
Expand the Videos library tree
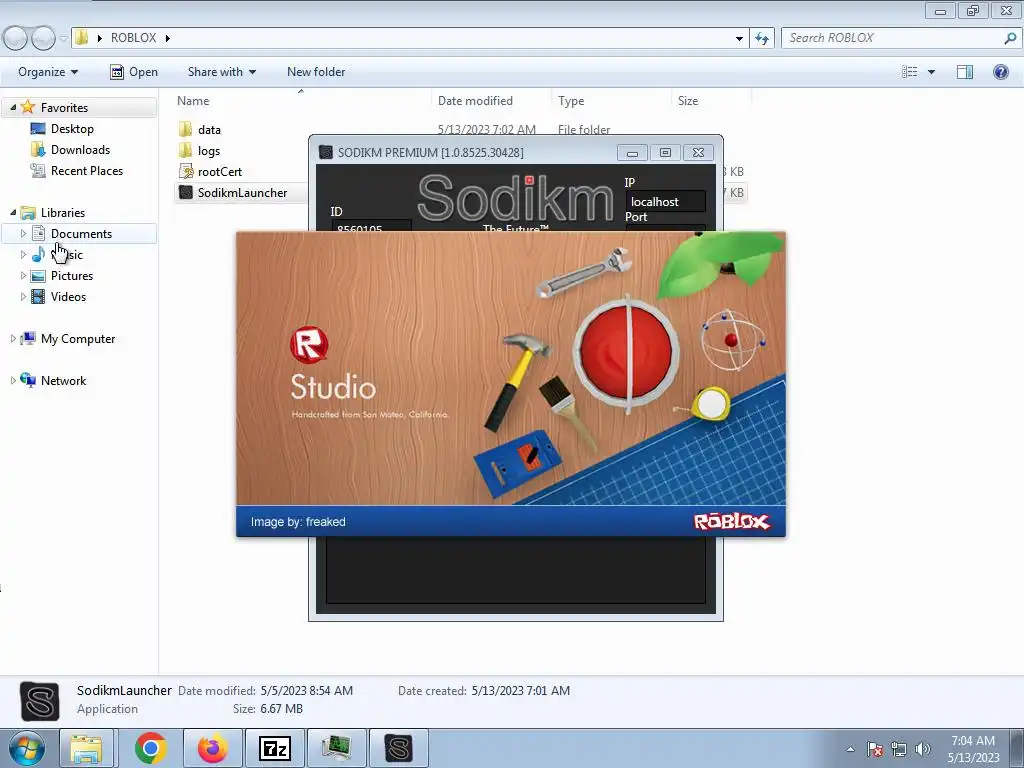(24, 296)
